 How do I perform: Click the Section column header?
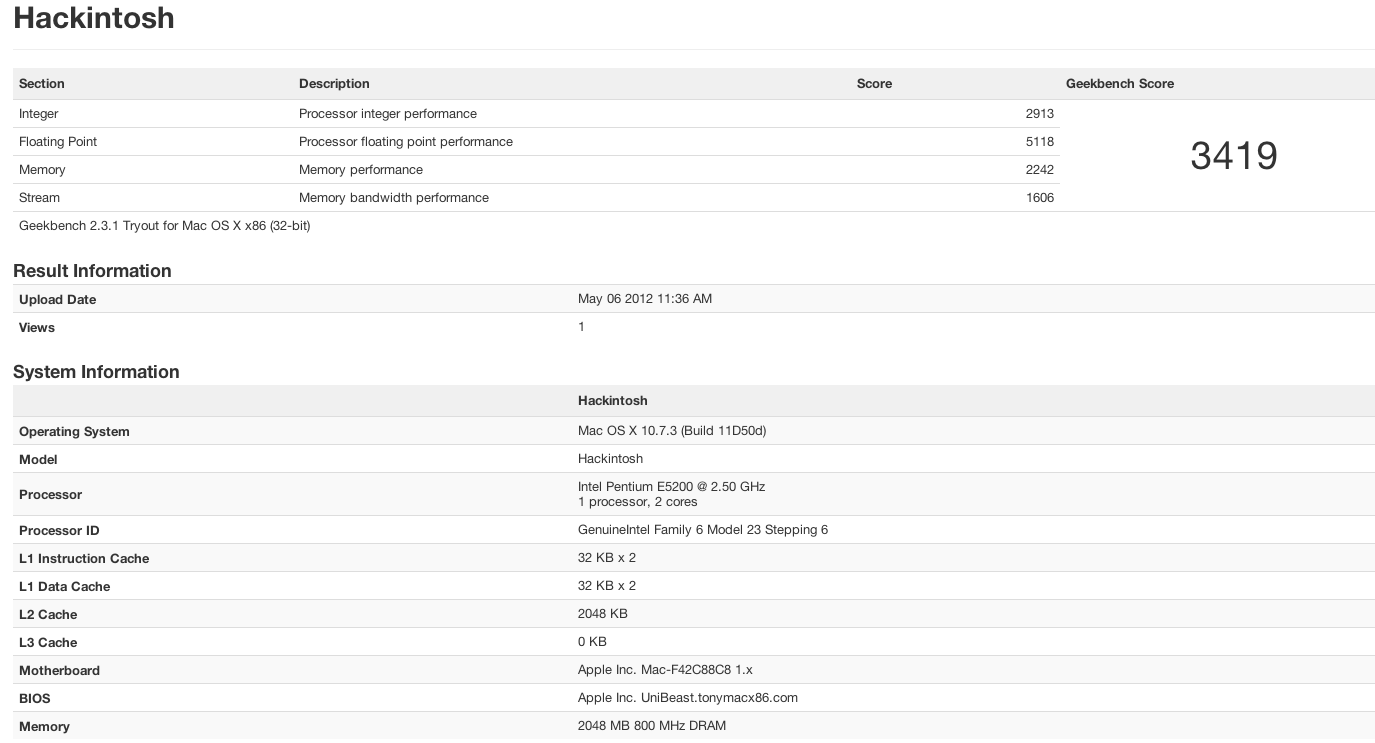point(42,84)
